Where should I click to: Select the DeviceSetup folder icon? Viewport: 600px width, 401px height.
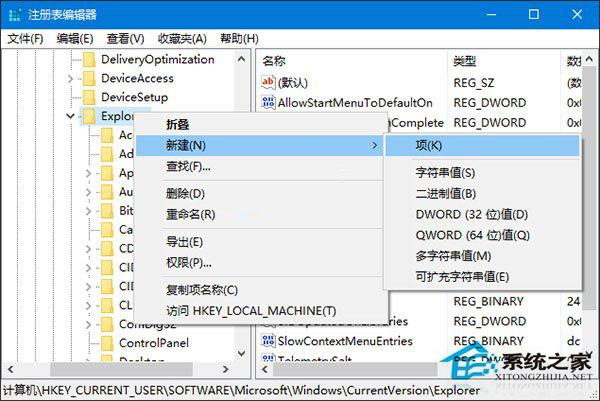pos(89,97)
